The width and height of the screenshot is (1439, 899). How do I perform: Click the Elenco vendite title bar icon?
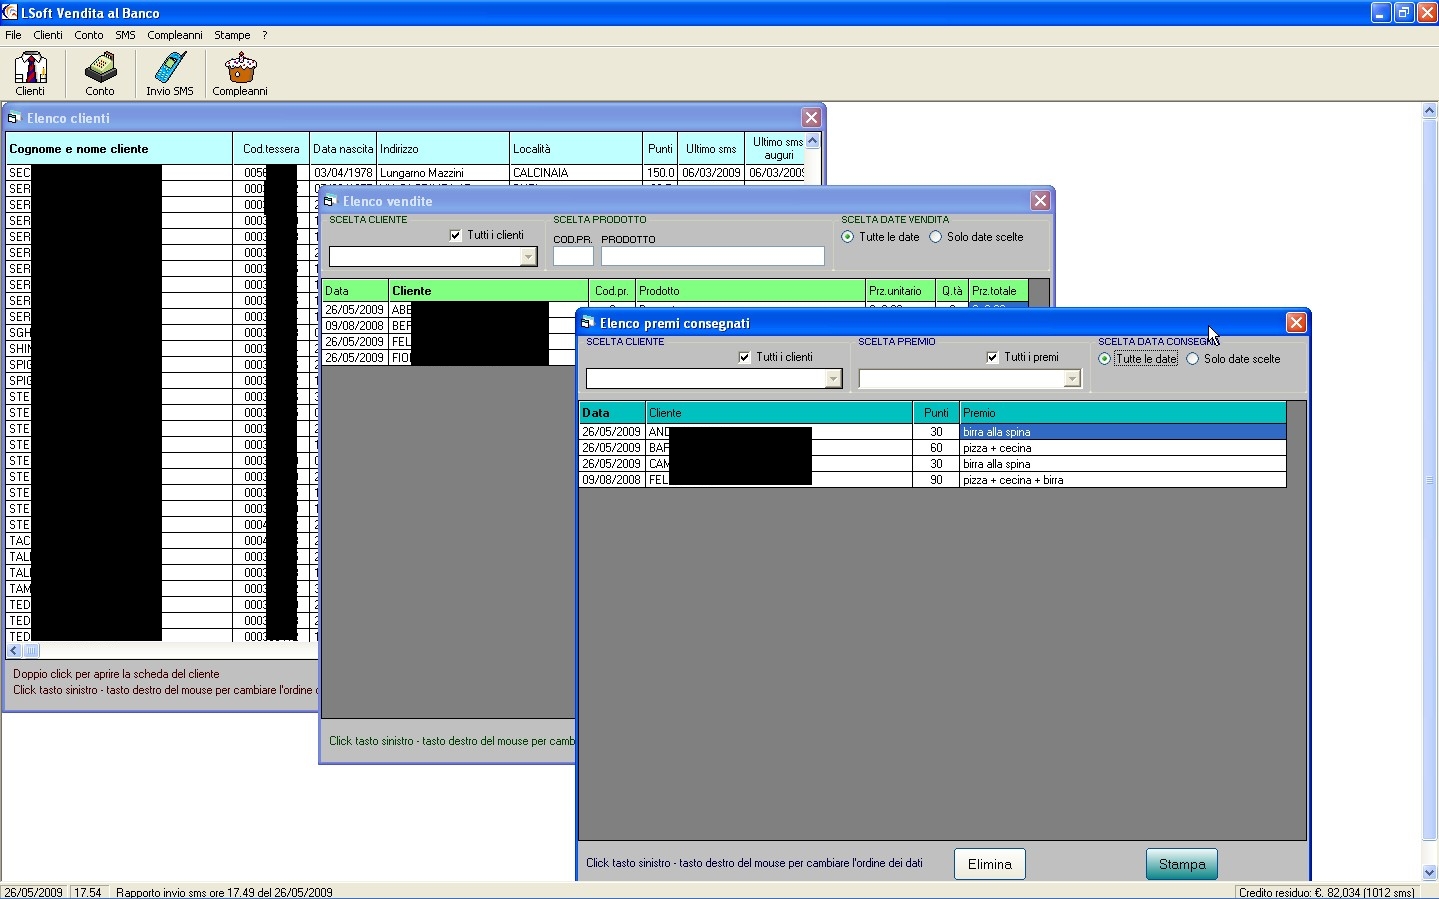[330, 201]
